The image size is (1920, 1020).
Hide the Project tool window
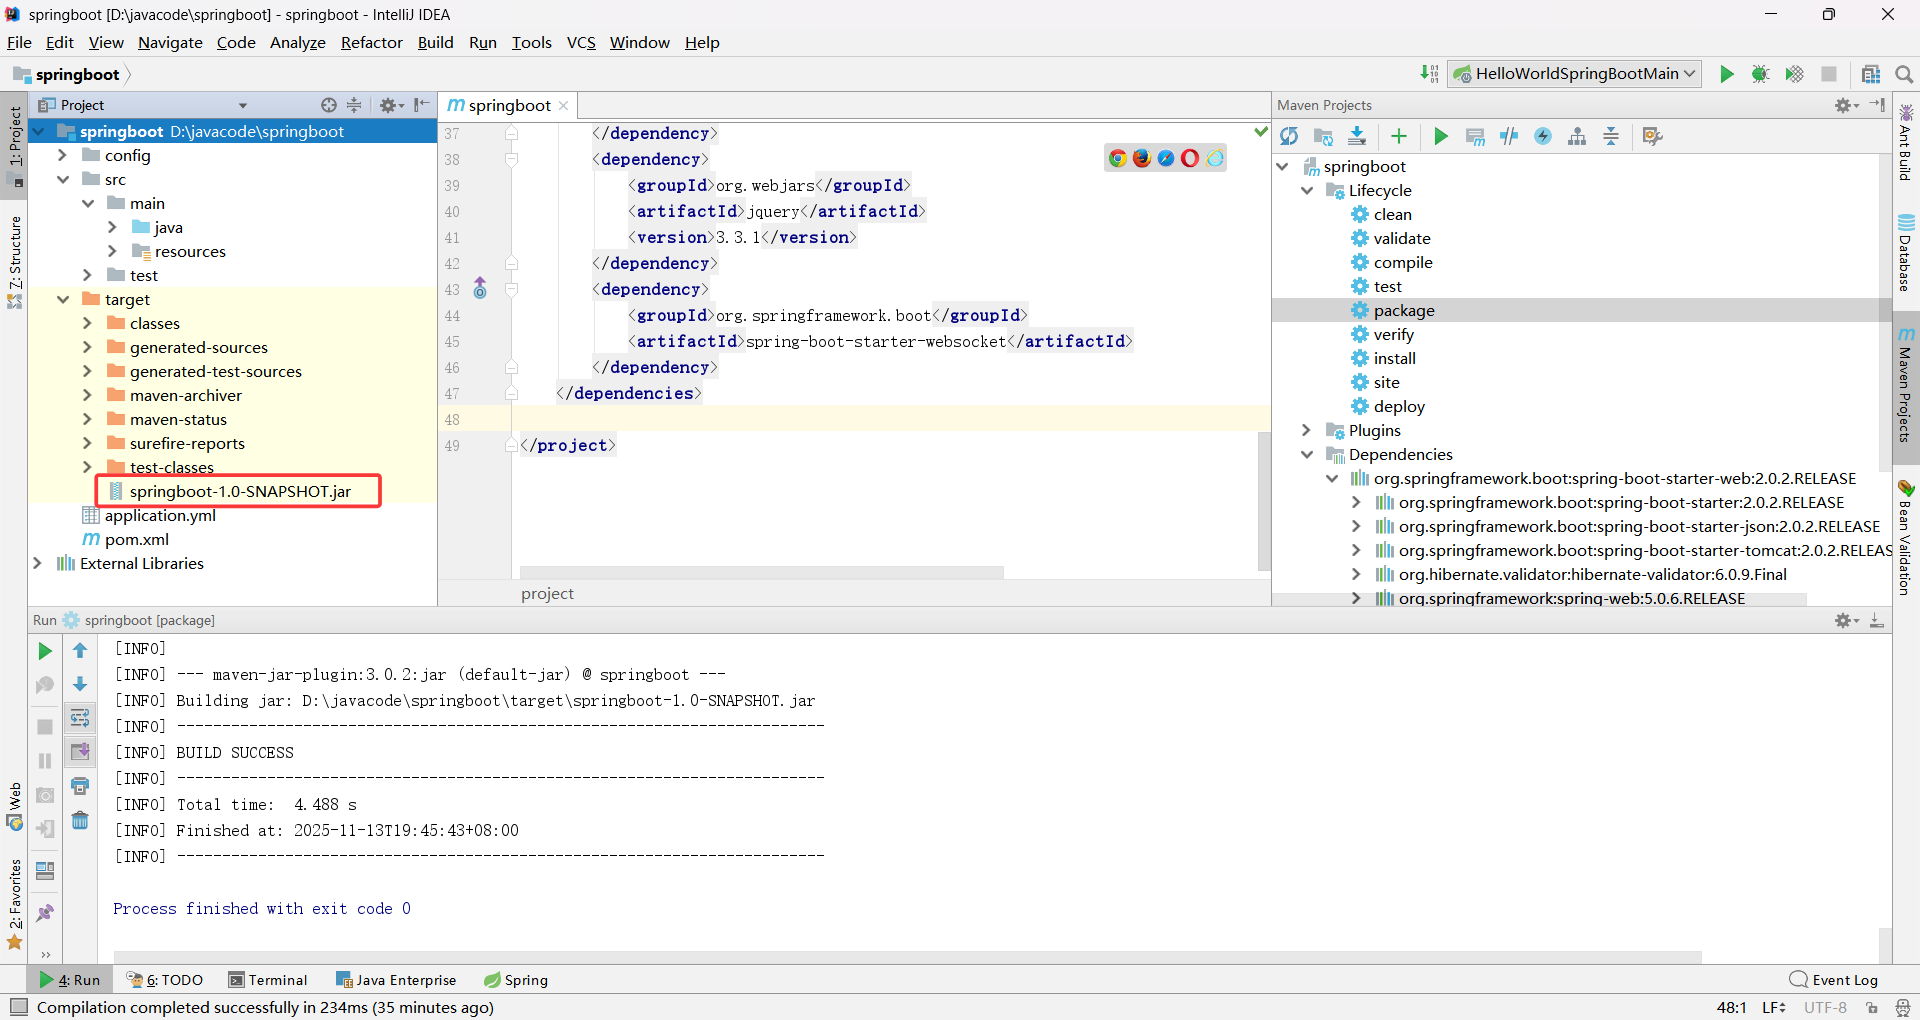click(x=422, y=105)
